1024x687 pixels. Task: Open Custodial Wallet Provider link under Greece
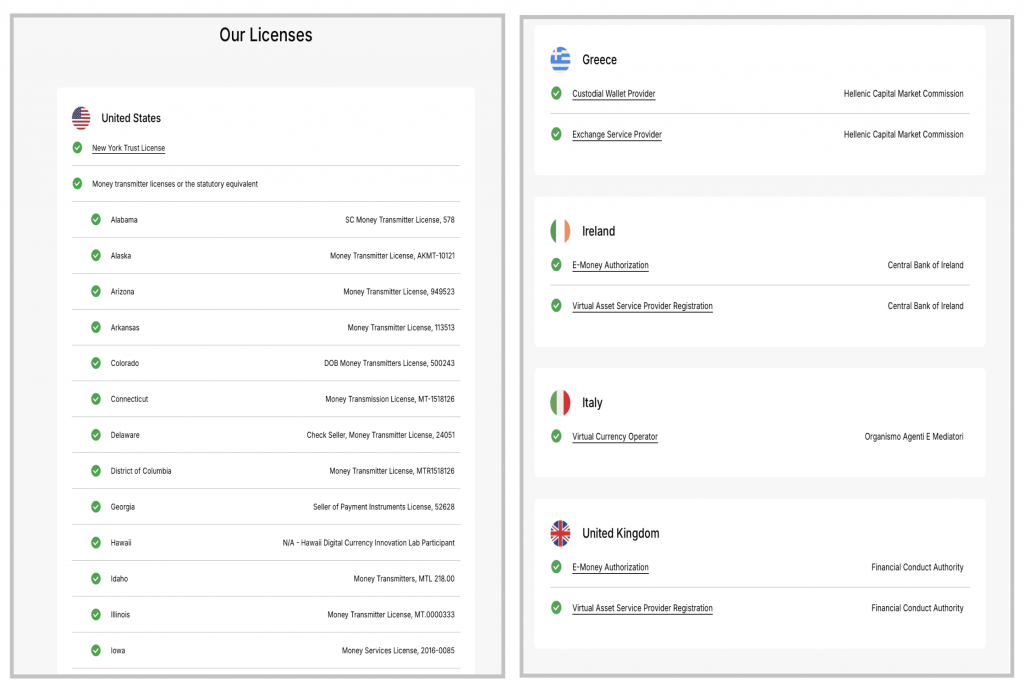[614, 94]
